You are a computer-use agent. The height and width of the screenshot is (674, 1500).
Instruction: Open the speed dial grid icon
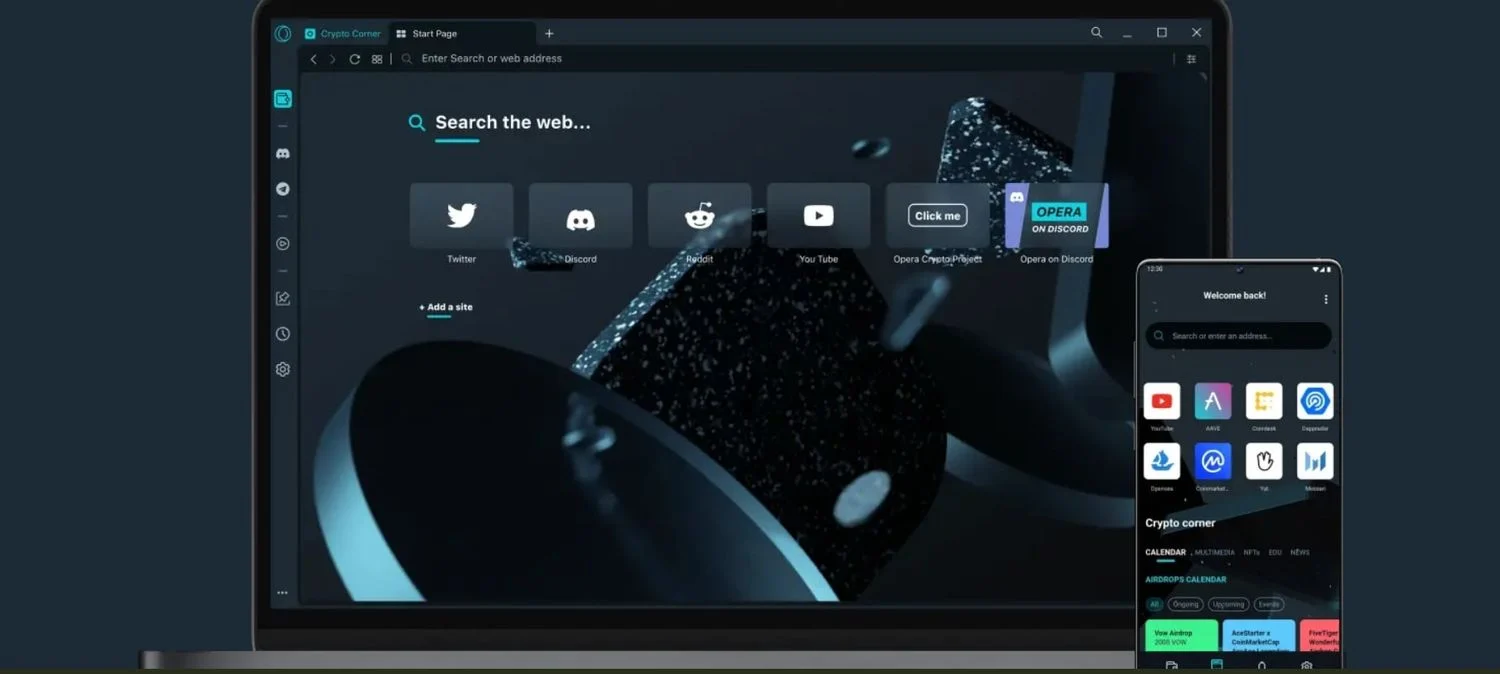(377, 59)
